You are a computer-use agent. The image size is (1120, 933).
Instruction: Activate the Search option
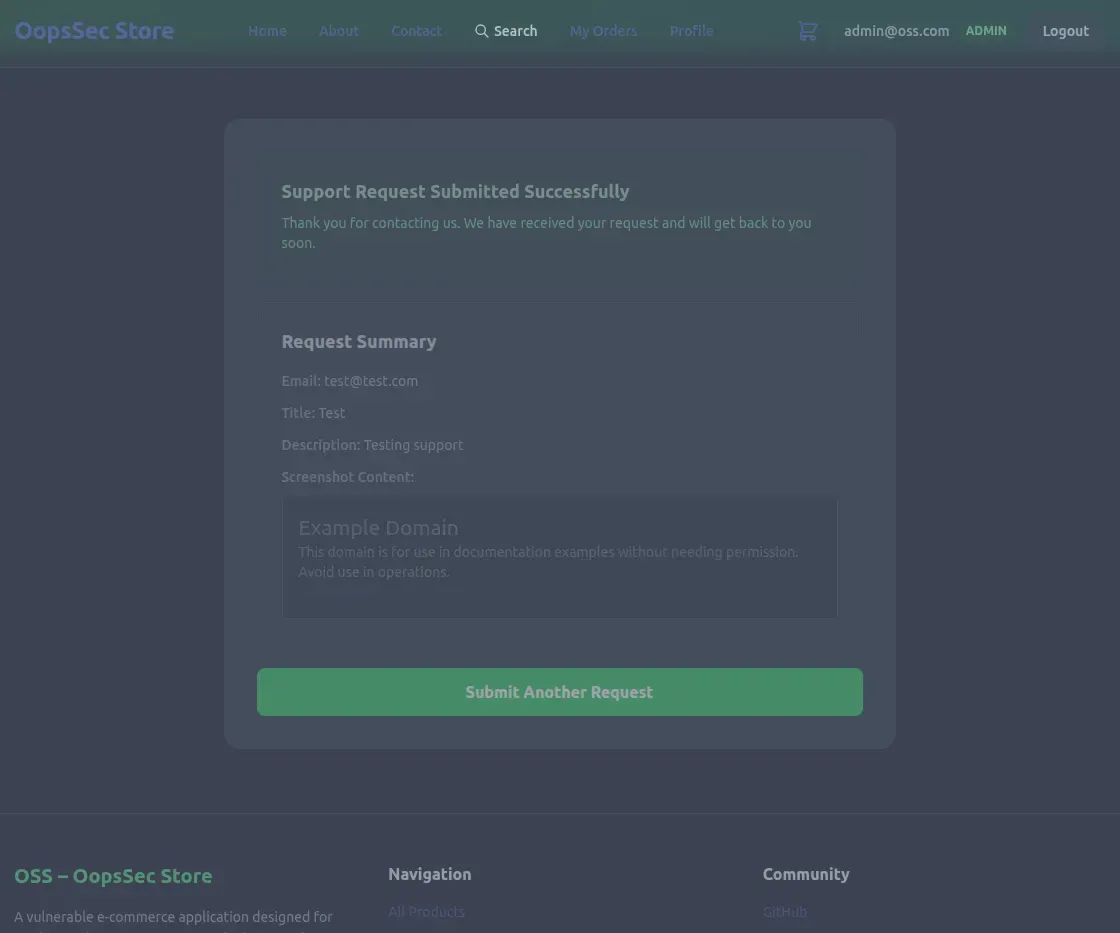[515, 31]
